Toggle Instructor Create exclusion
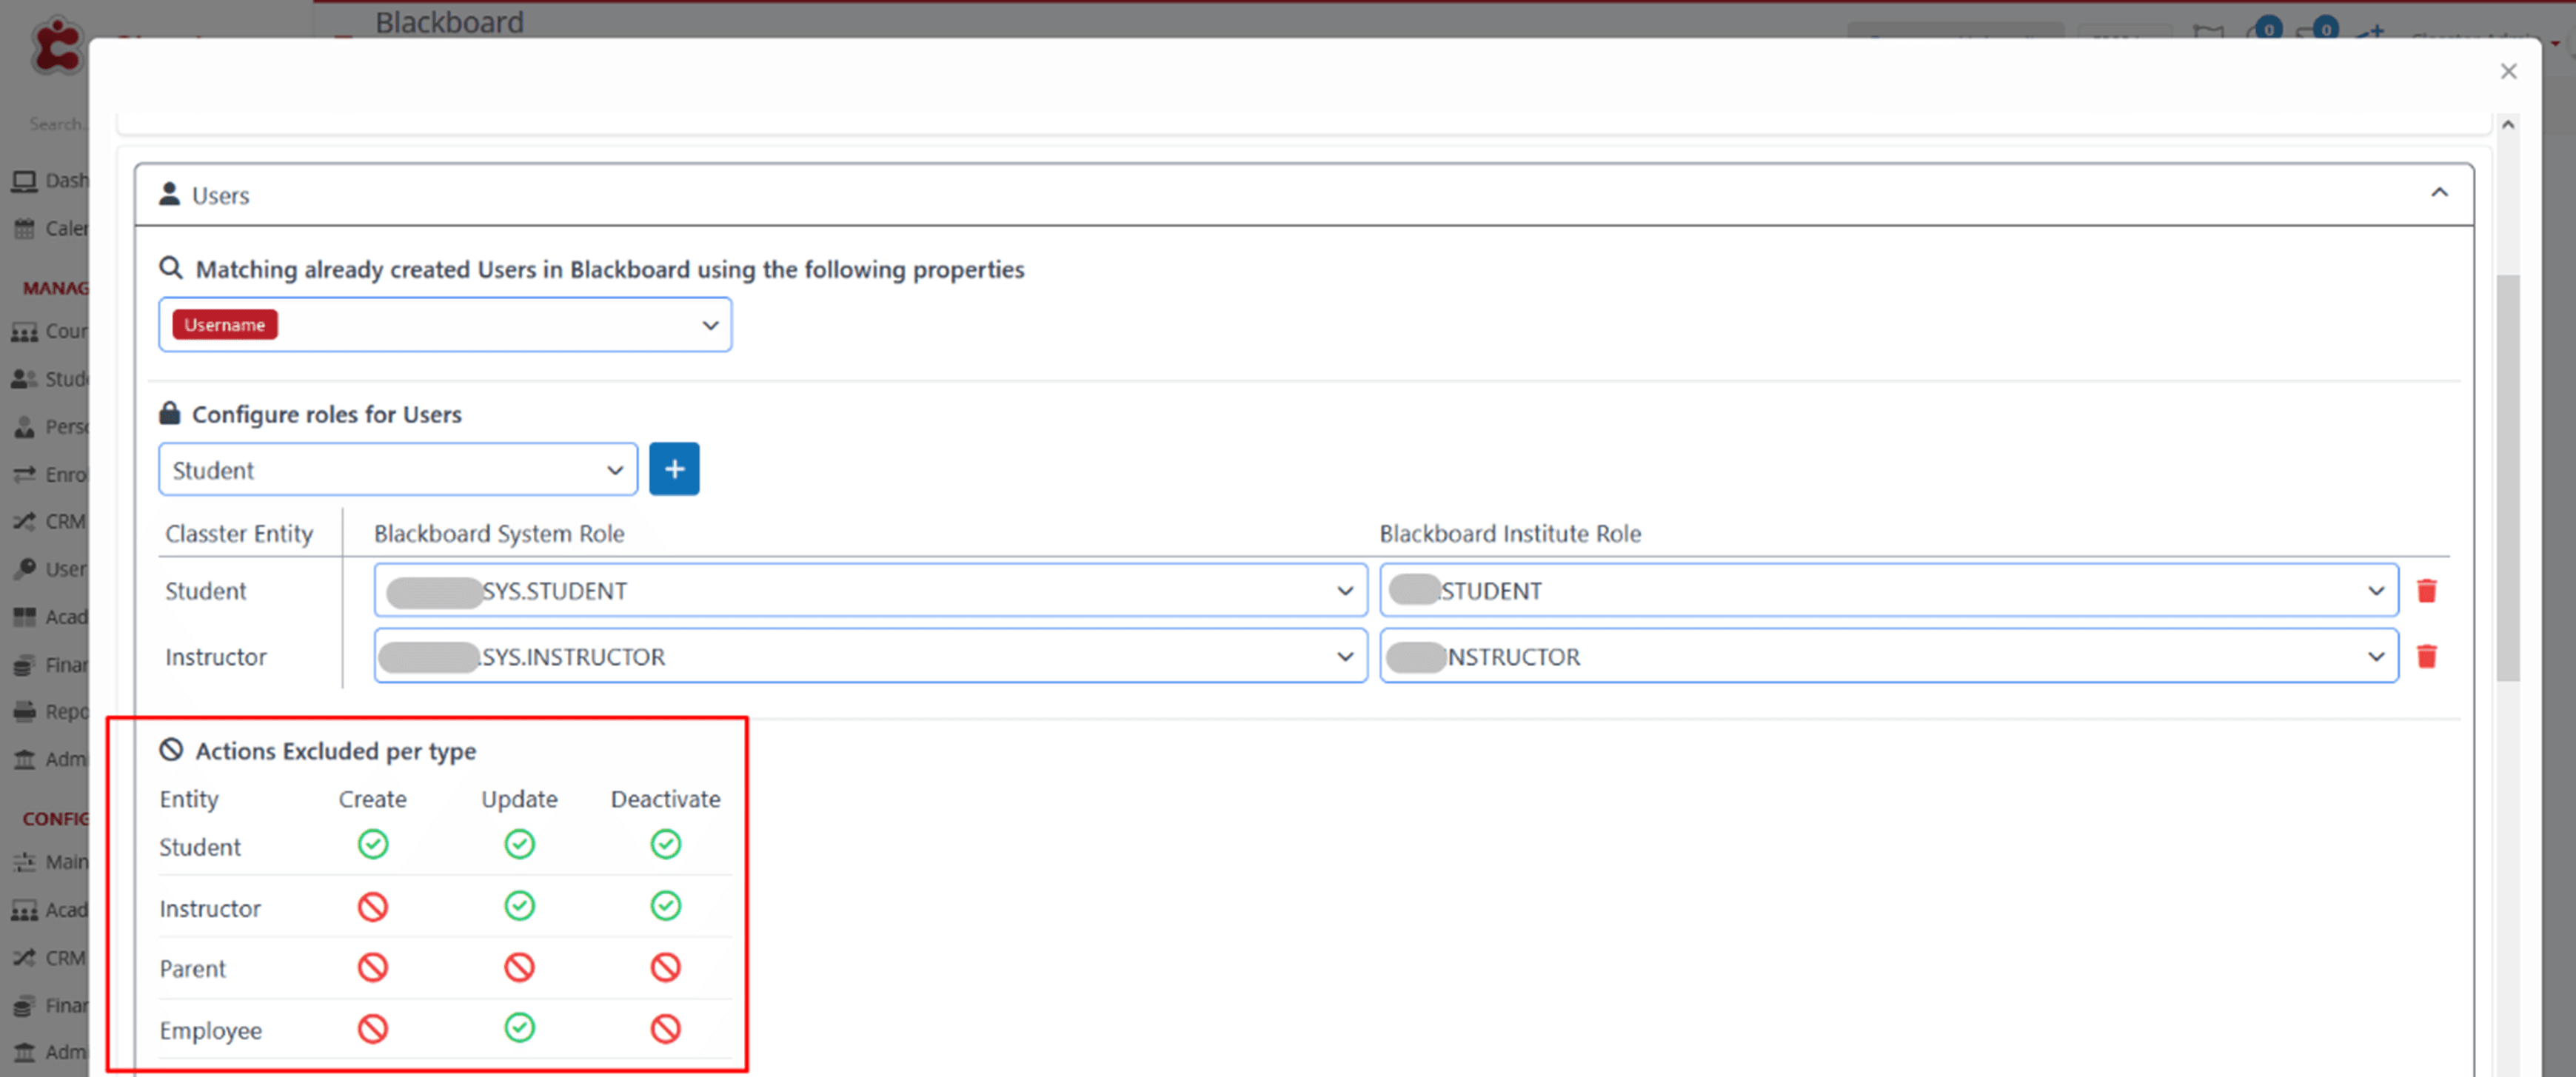The height and width of the screenshot is (1077, 2576). pos(373,907)
